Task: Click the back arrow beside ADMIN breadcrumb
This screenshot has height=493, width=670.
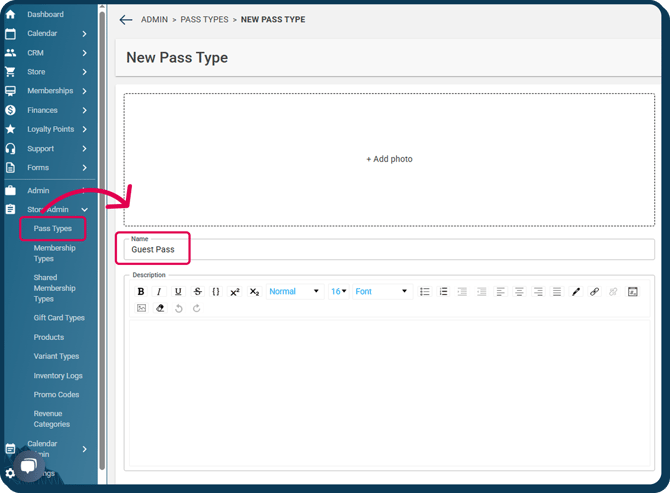Action: tap(125, 20)
